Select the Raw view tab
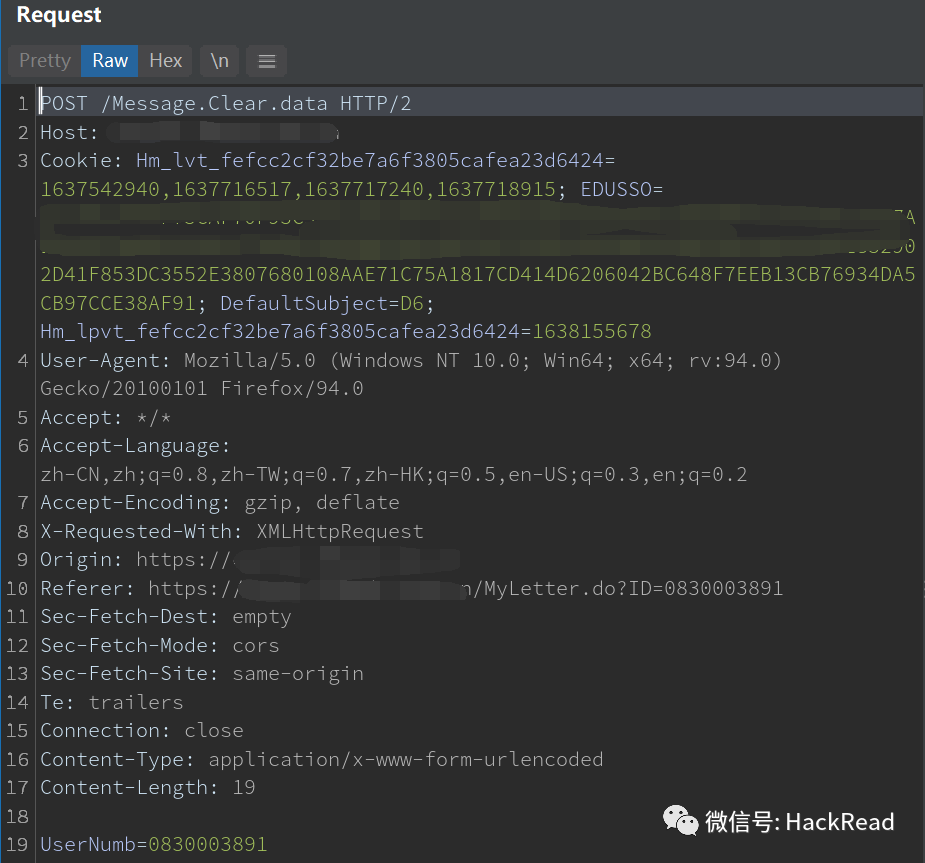925x863 pixels. [x=110, y=61]
